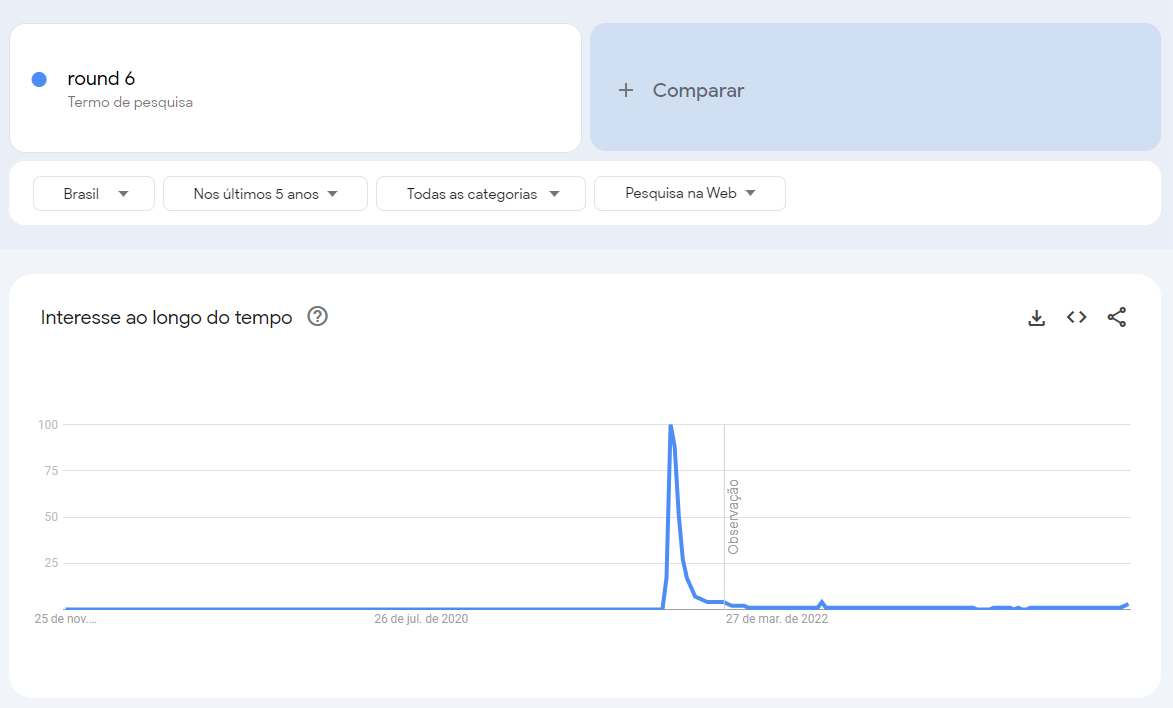Click the Observação note marker on chart

(733, 516)
